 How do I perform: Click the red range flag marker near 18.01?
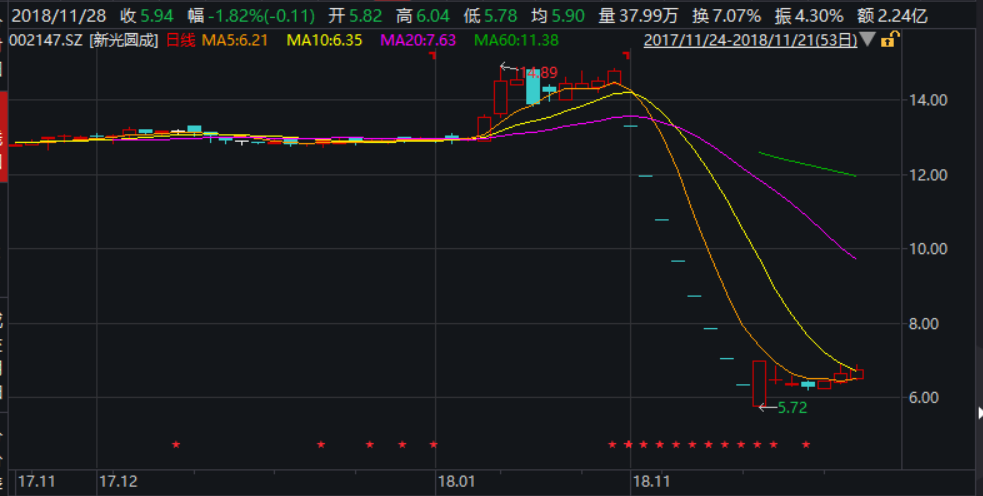tap(433, 56)
